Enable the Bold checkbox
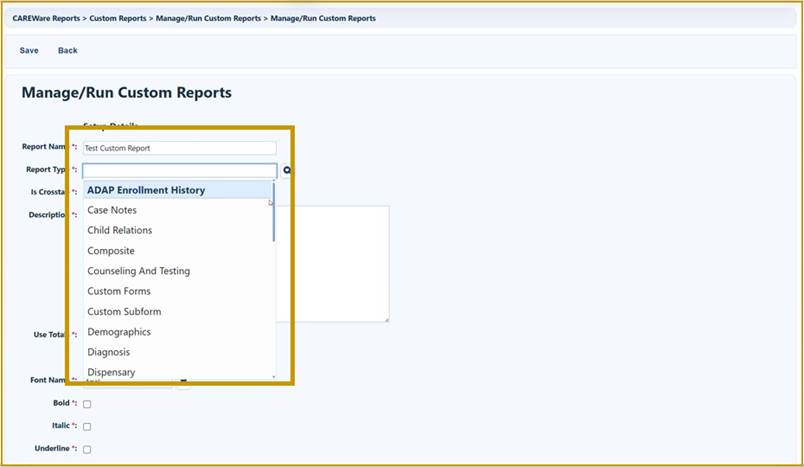The height and width of the screenshot is (467, 804). pyautogui.click(x=87, y=404)
